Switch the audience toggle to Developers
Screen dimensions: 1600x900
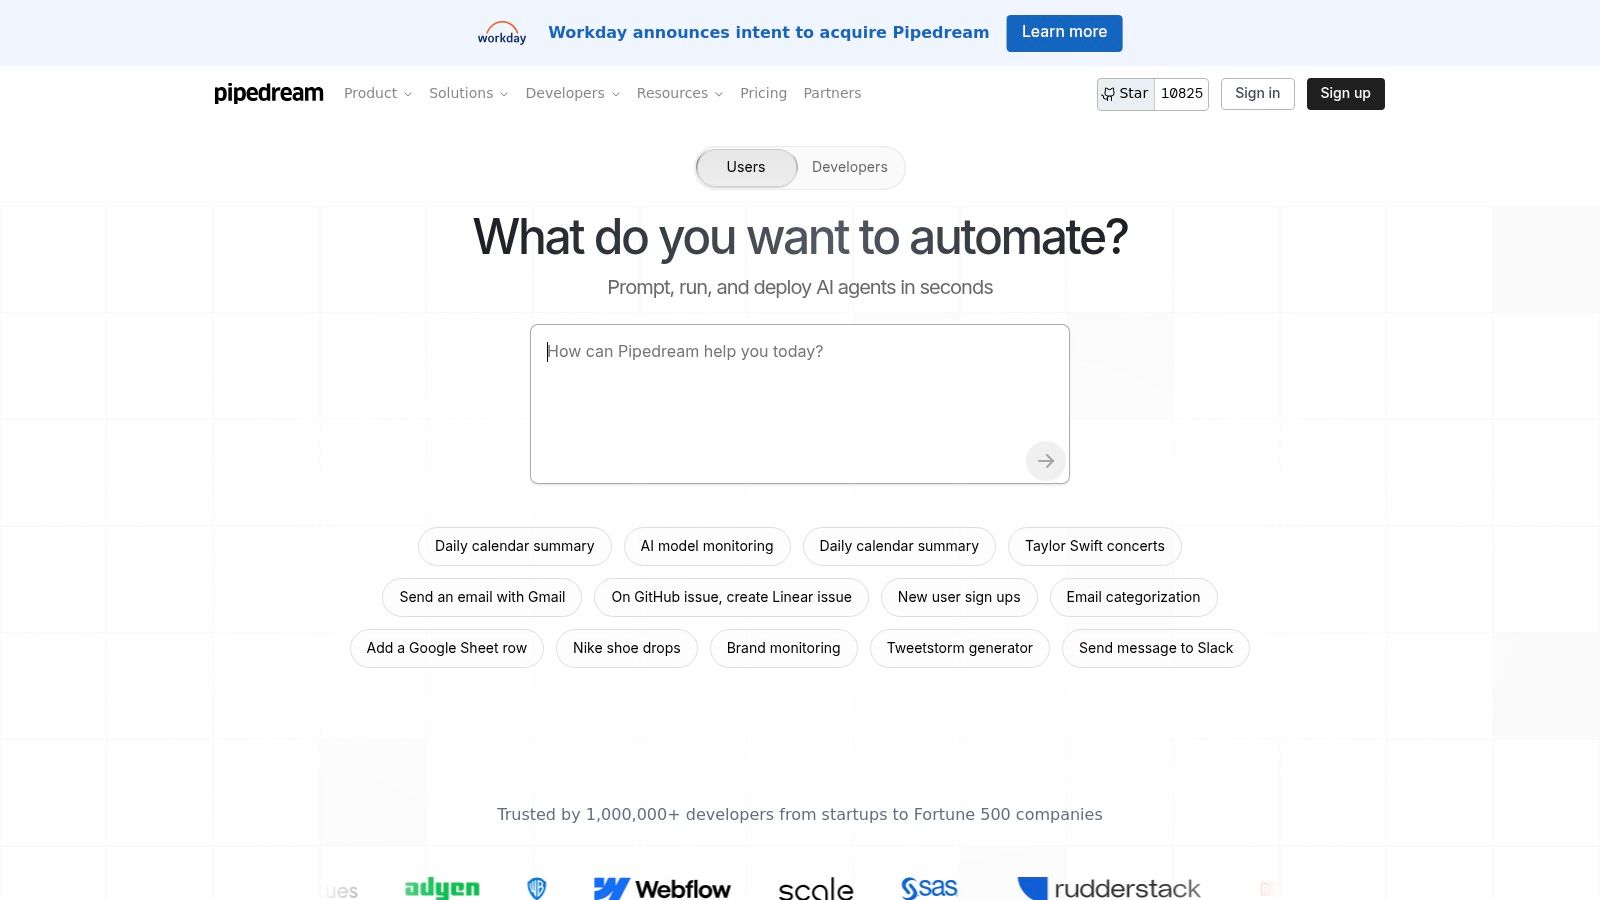click(x=849, y=167)
